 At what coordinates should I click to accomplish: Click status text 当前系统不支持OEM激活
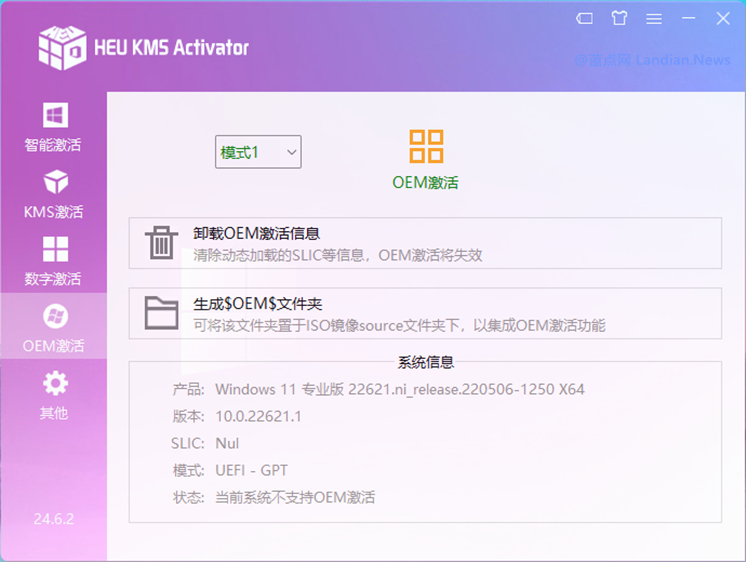(x=295, y=498)
